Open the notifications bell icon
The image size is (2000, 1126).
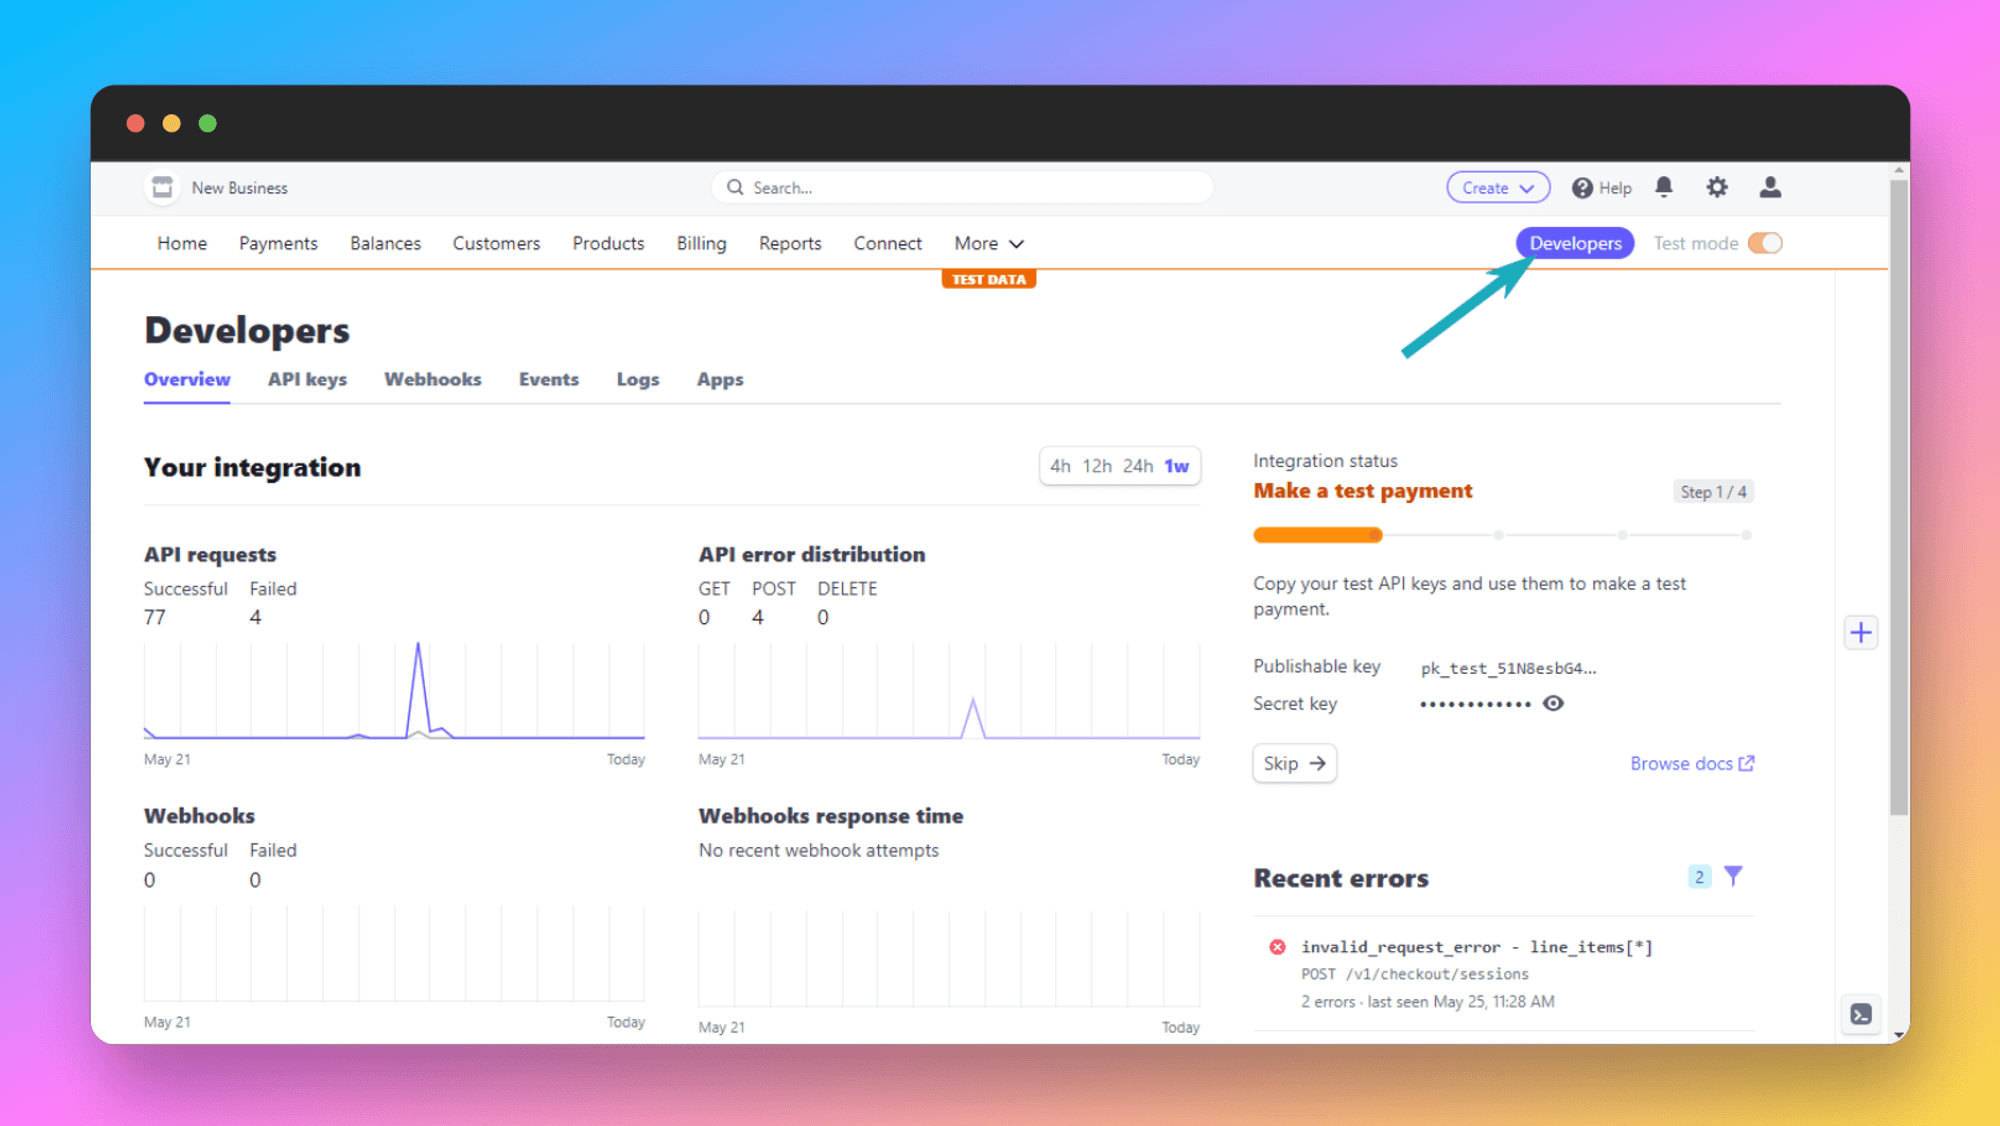click(x=1664, y=187)
